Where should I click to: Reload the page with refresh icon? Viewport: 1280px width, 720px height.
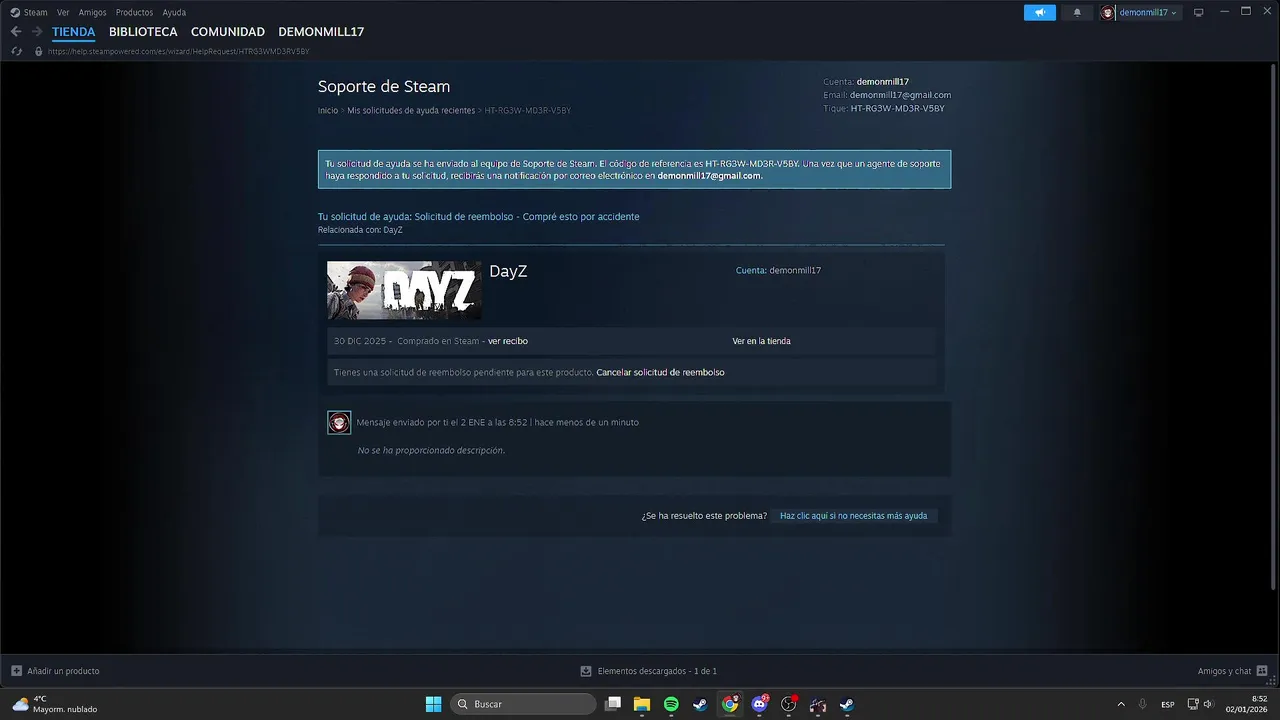point(16,51)
